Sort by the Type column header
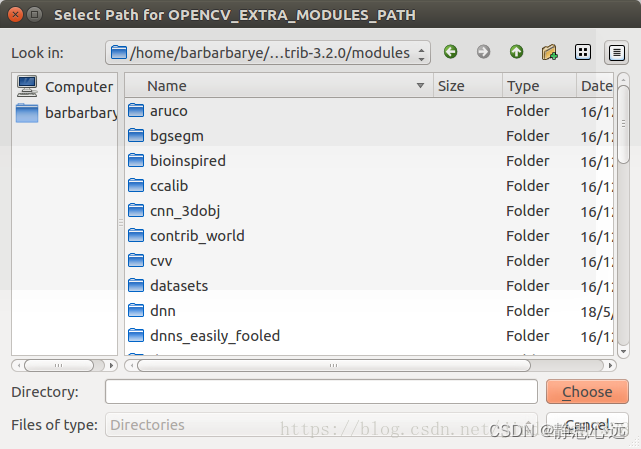 [x=539, y=86]
